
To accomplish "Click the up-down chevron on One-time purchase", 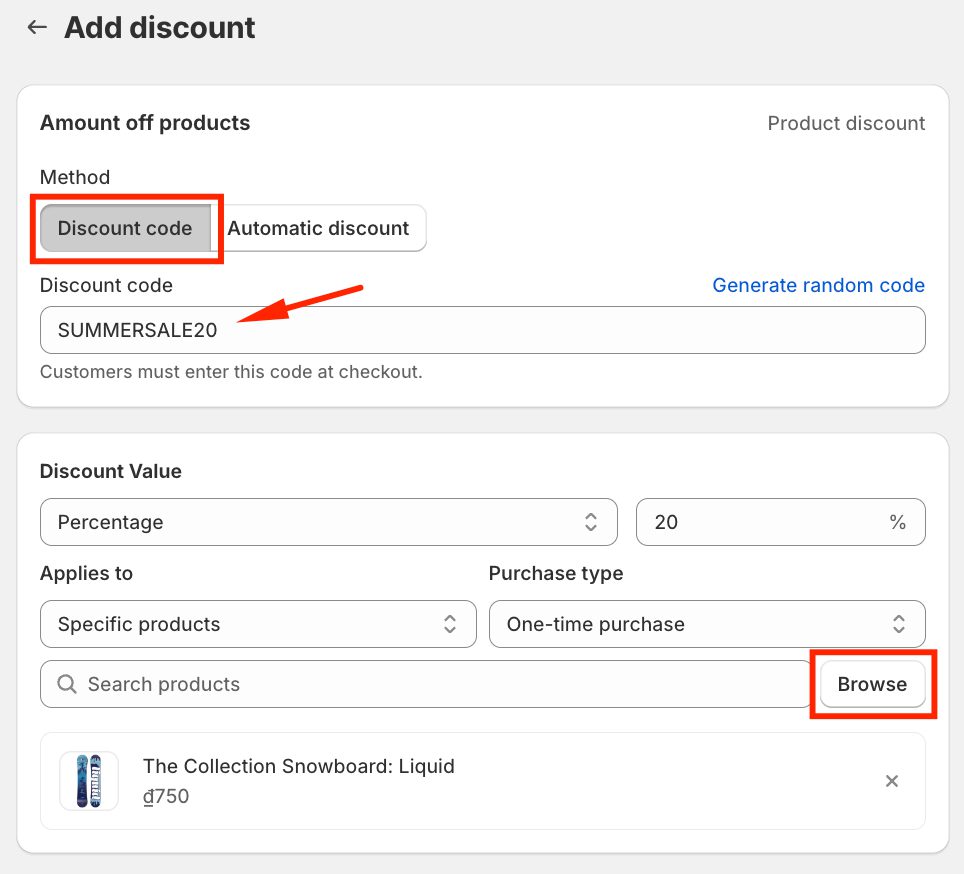I will point(899,624).
